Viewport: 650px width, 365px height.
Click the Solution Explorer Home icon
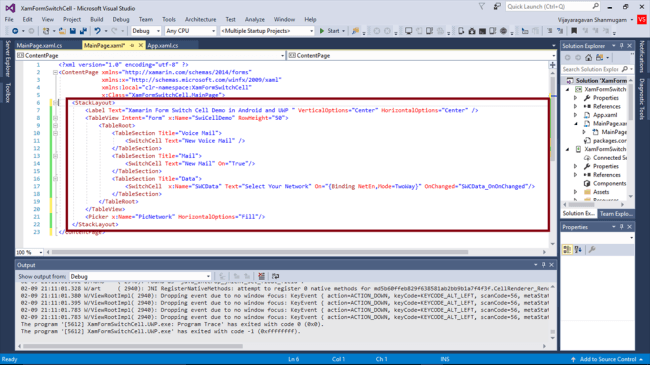click(x=588, y=58)
